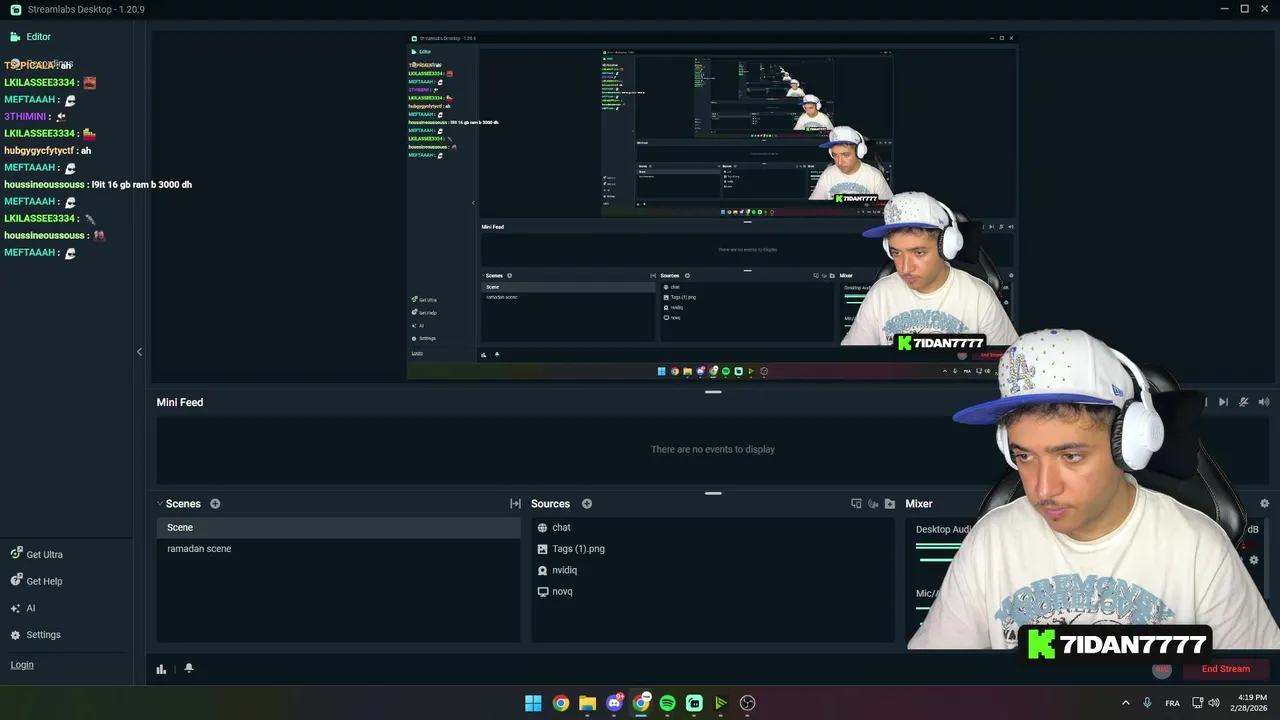Add a new scene with plus icon
Image resolution: width=1280 pixels, height=720 pixels.
(x=215, y=504)
